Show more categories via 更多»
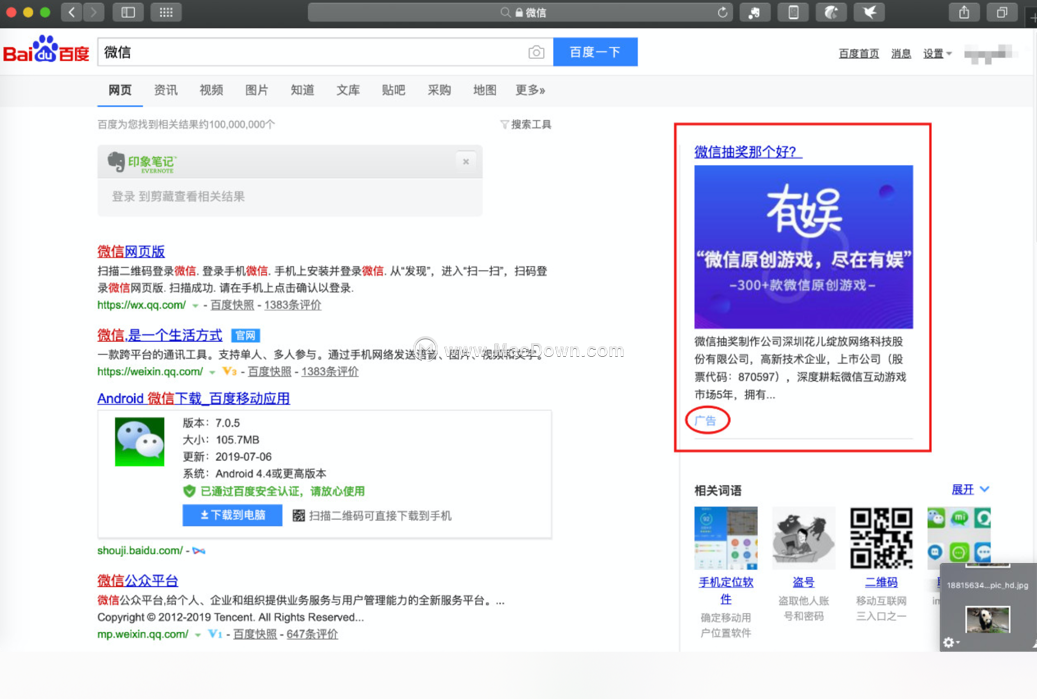The image size is (1037, 699). (530, 90)
